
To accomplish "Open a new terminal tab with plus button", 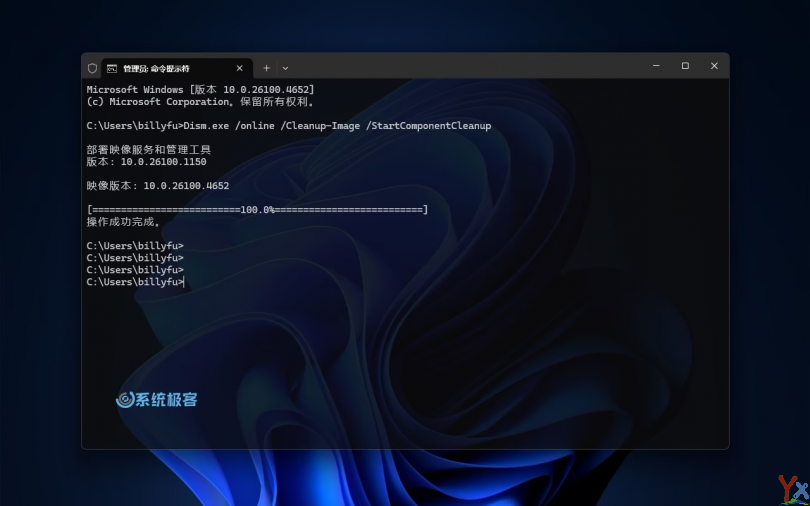I will coord(266,68).
